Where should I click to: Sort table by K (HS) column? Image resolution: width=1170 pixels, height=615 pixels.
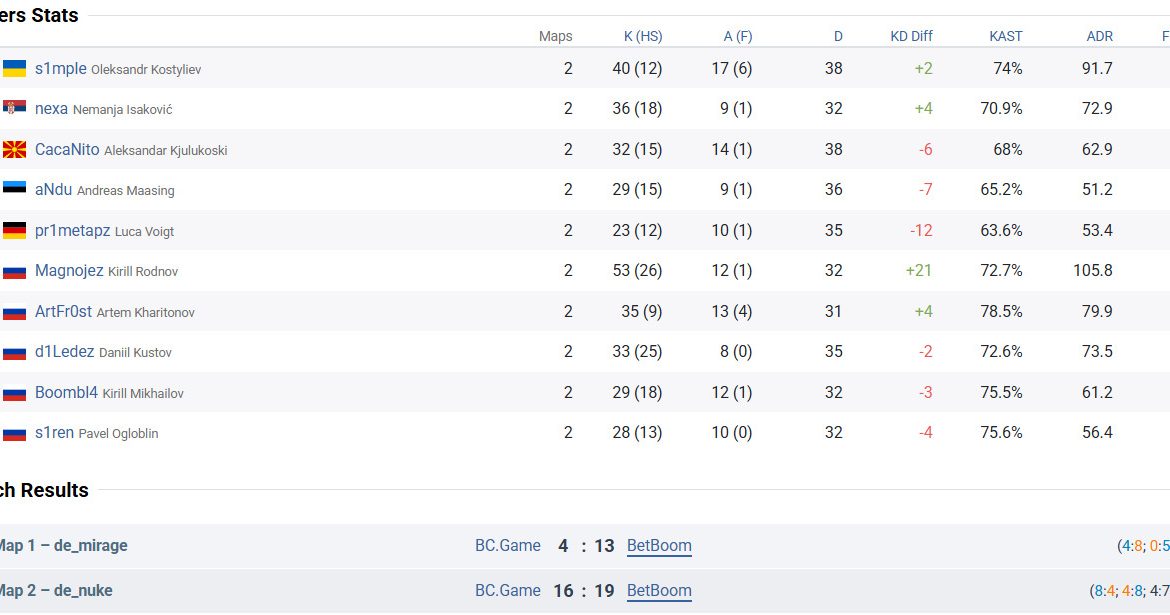click(x=643, y=36)
